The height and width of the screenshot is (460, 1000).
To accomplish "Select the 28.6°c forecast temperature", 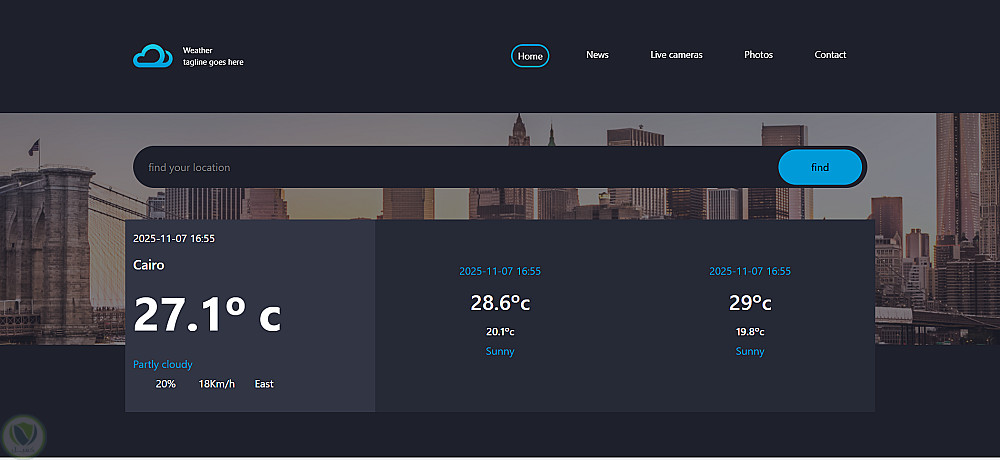I will pos(500,303).
